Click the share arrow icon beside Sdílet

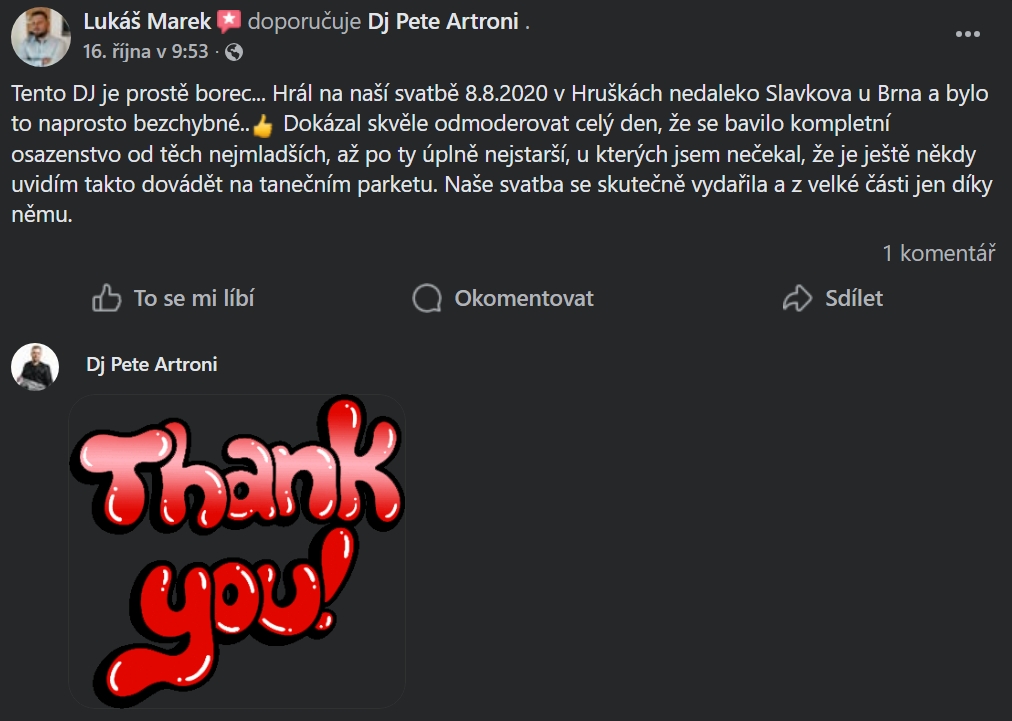798,298
